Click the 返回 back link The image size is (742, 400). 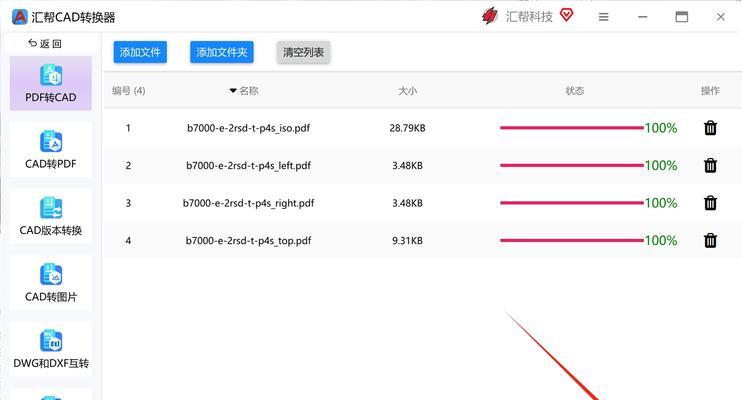pyautogui.click(x=45, y=44)
